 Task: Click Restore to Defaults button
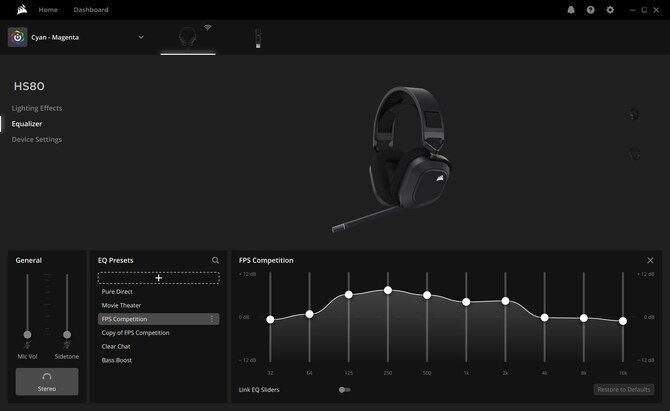623,389
